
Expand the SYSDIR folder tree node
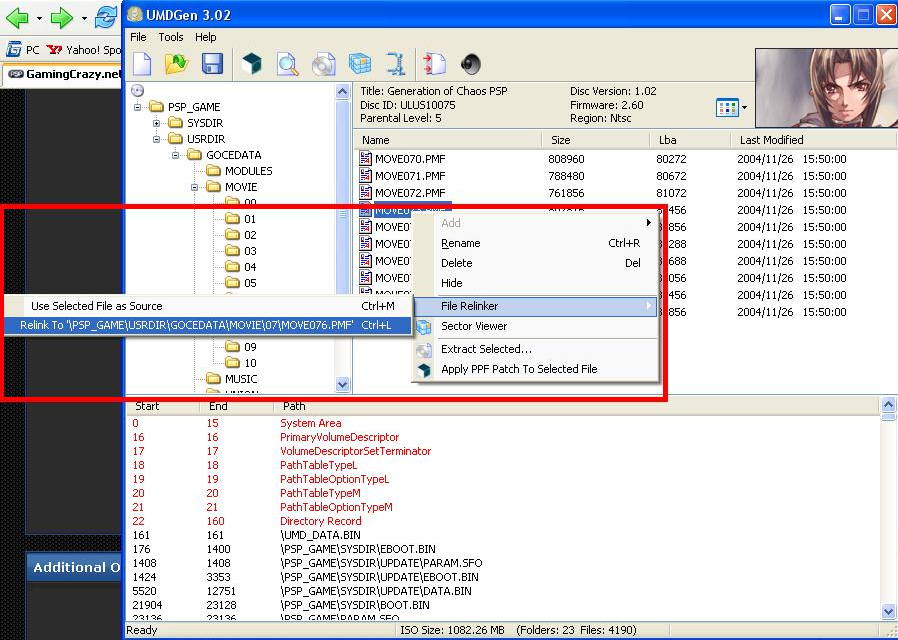pyautogui.click(x=157, y=123)
